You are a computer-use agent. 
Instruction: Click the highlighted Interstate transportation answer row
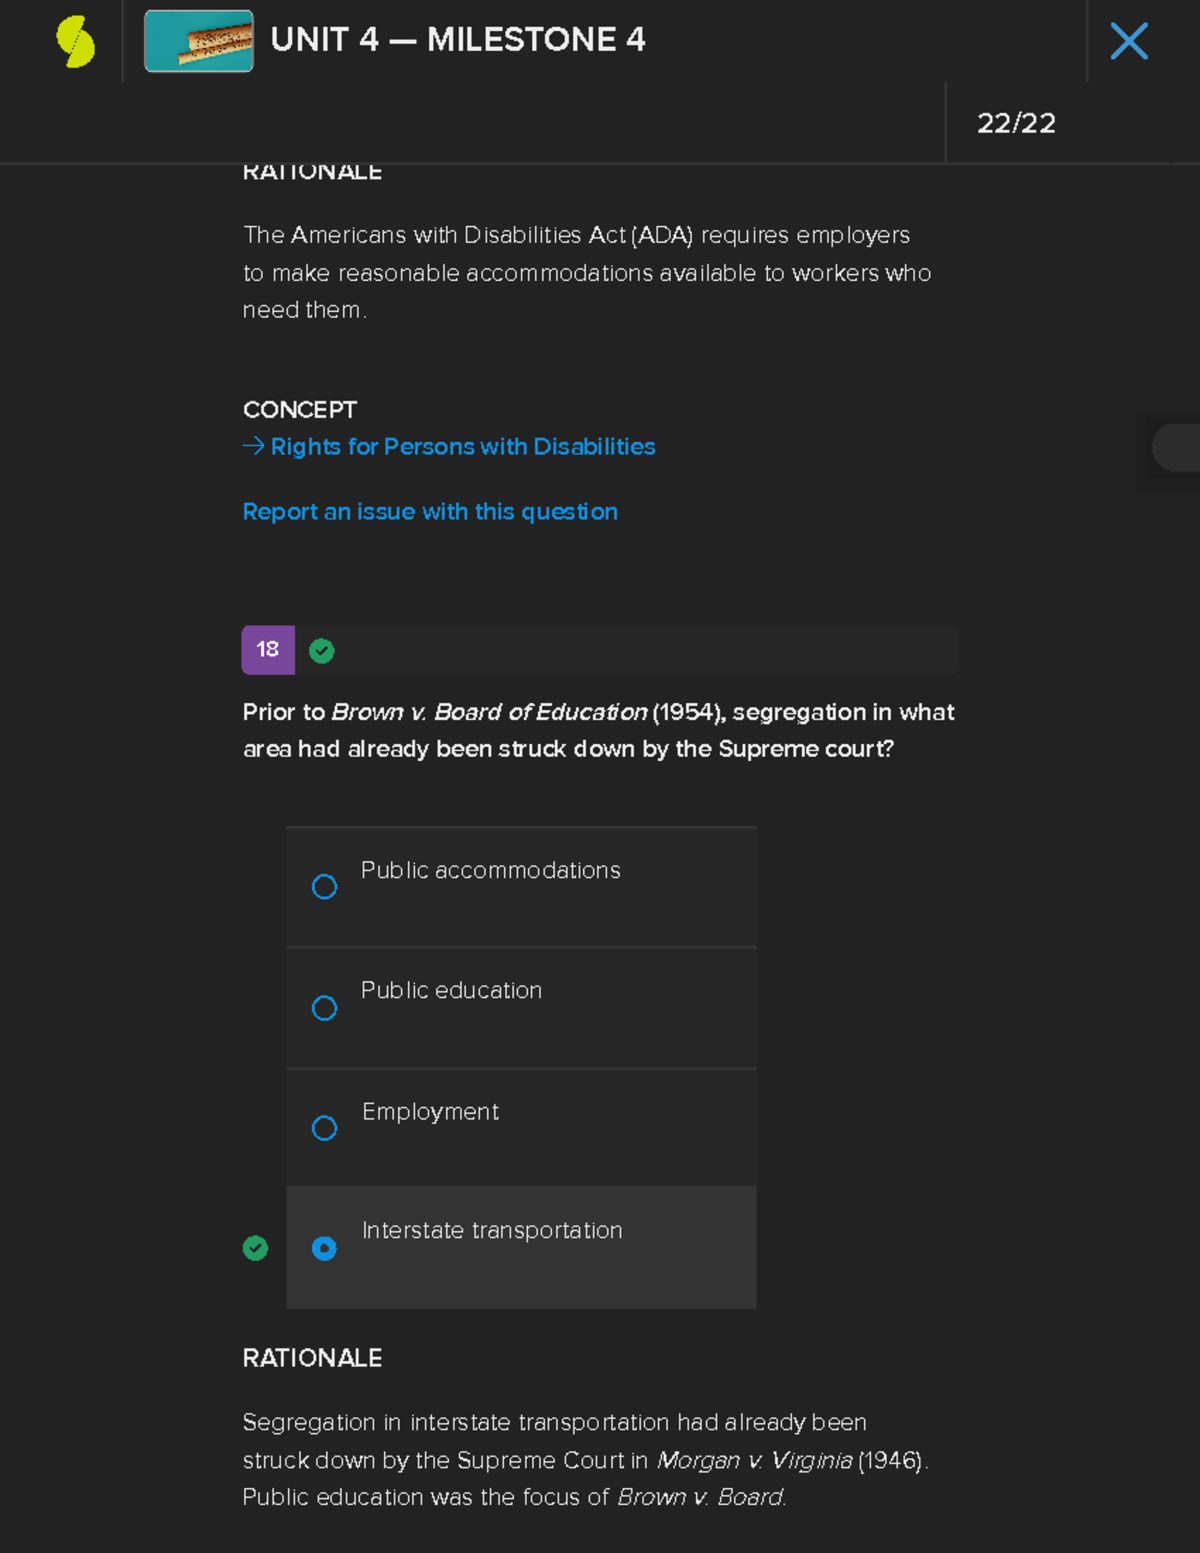click(x=521, y=1248)
